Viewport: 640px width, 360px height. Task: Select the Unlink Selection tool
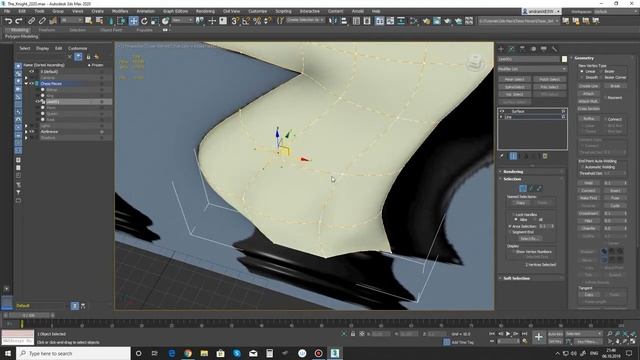tap(42, 21)
